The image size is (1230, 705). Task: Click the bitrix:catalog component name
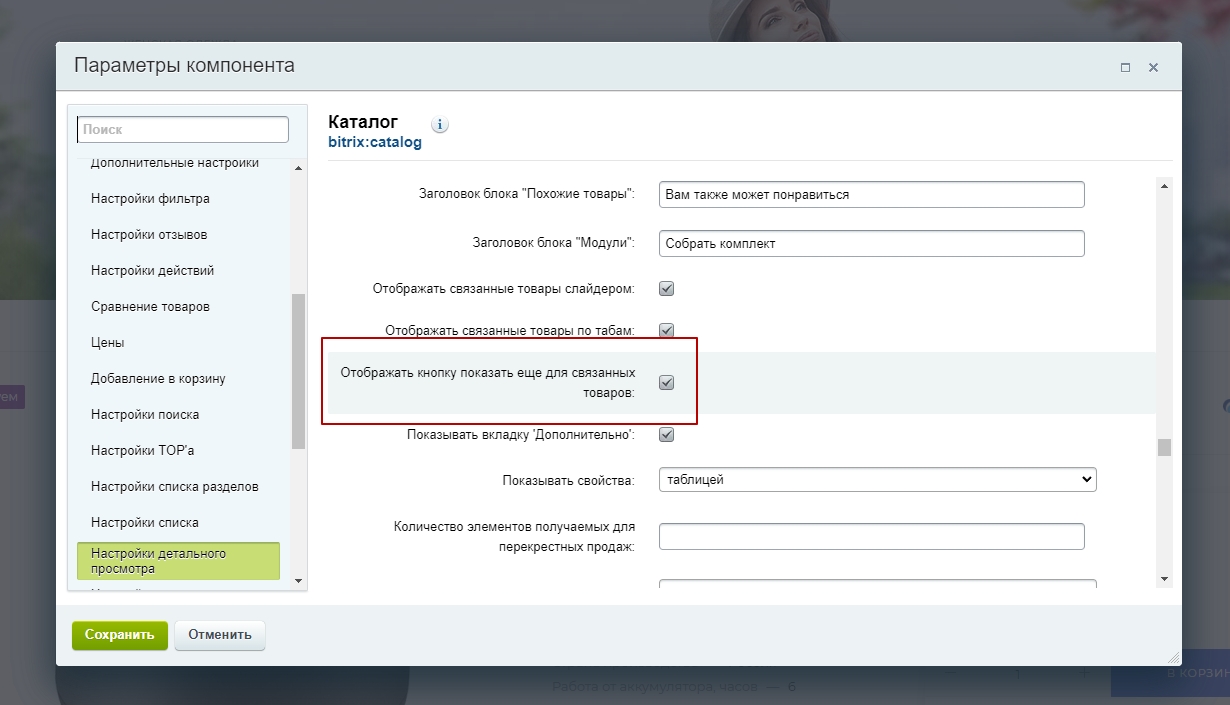375,143
